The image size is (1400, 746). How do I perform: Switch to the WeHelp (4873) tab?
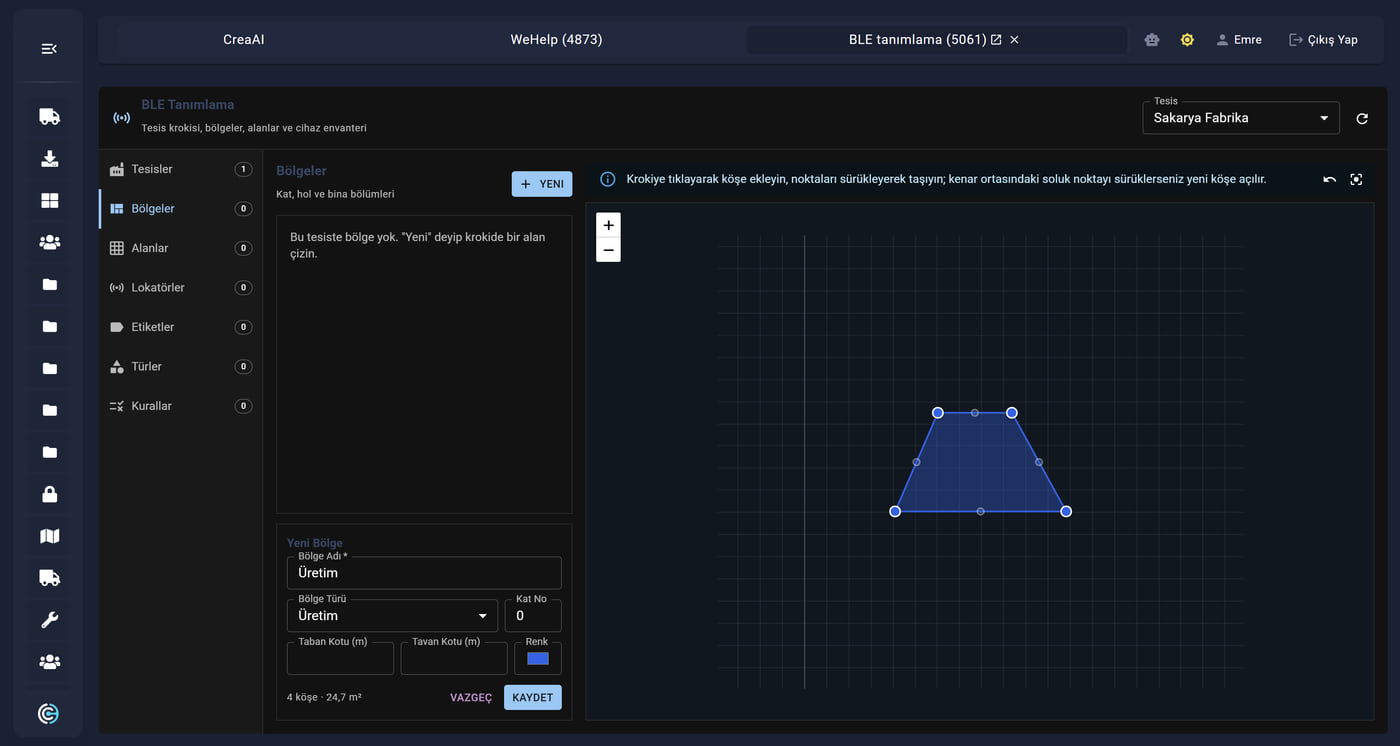tap(556, 40)
